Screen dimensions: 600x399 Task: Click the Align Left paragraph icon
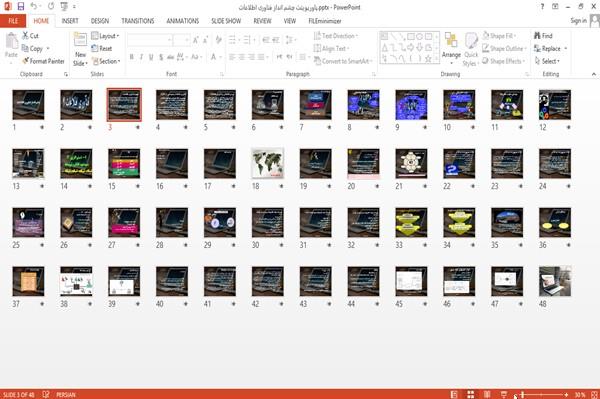tap(232, 57)
